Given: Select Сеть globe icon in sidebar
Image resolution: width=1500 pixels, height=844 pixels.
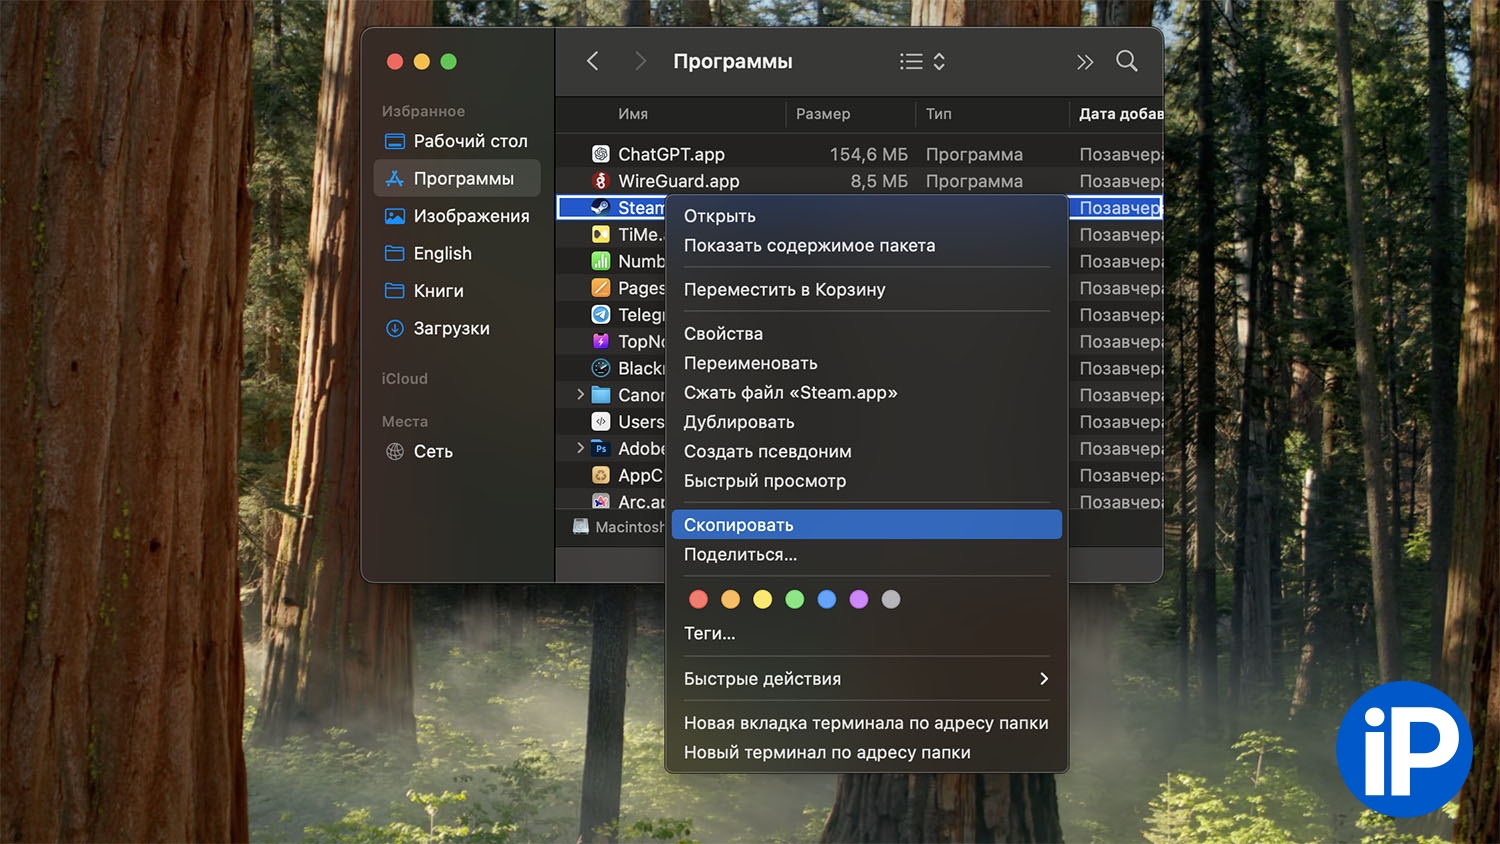Looking at the screenshot, I should tap(395, 452).
